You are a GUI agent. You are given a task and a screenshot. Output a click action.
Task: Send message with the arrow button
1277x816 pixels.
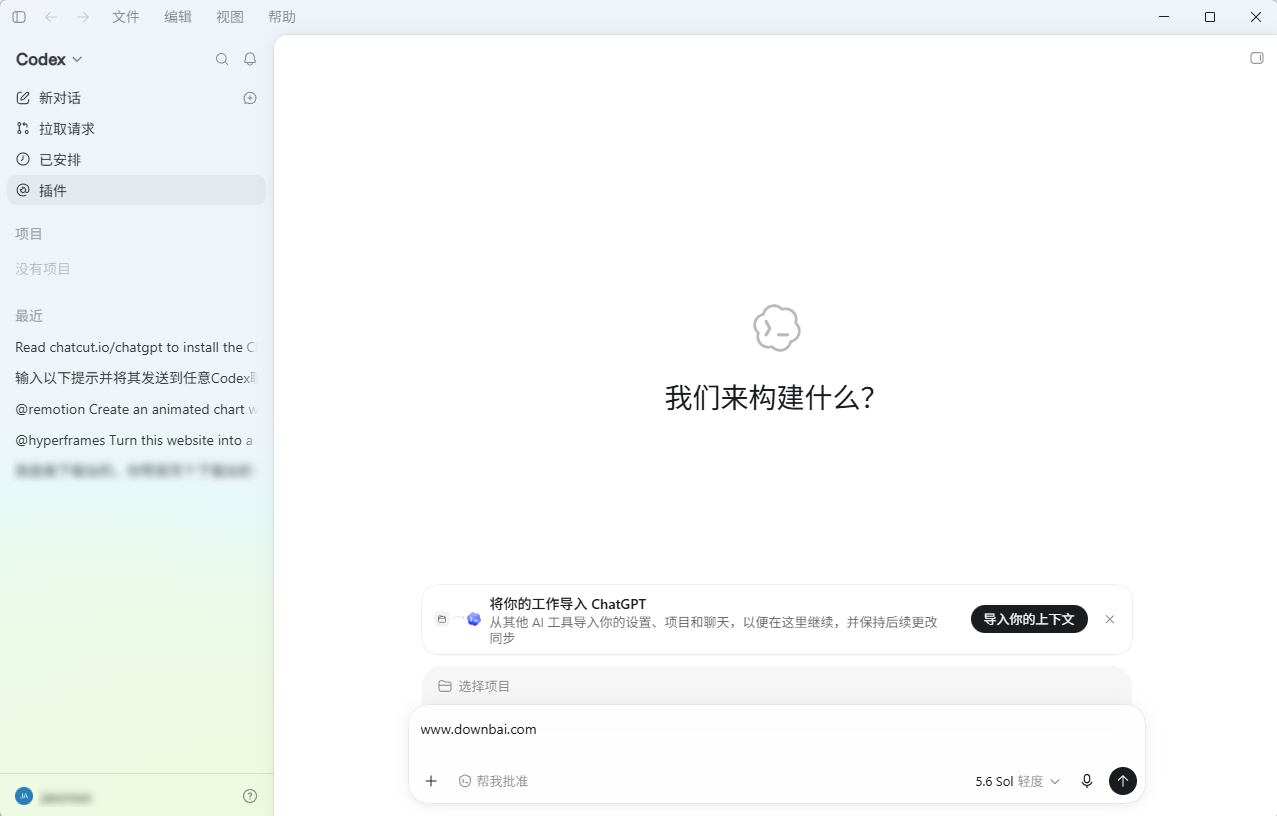1123,781
